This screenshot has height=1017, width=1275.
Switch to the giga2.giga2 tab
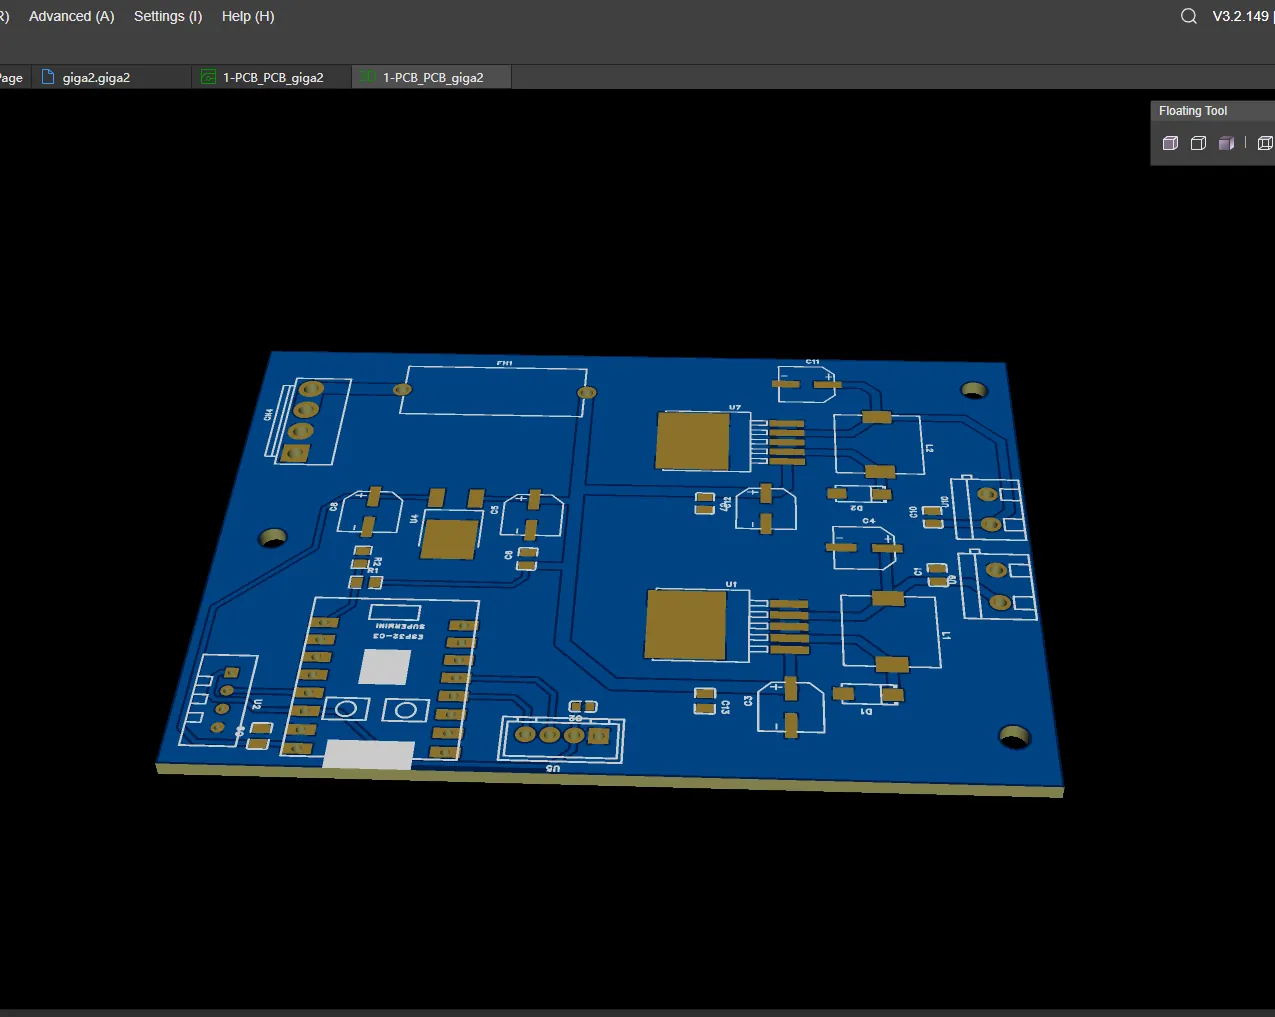pos(111,77)
